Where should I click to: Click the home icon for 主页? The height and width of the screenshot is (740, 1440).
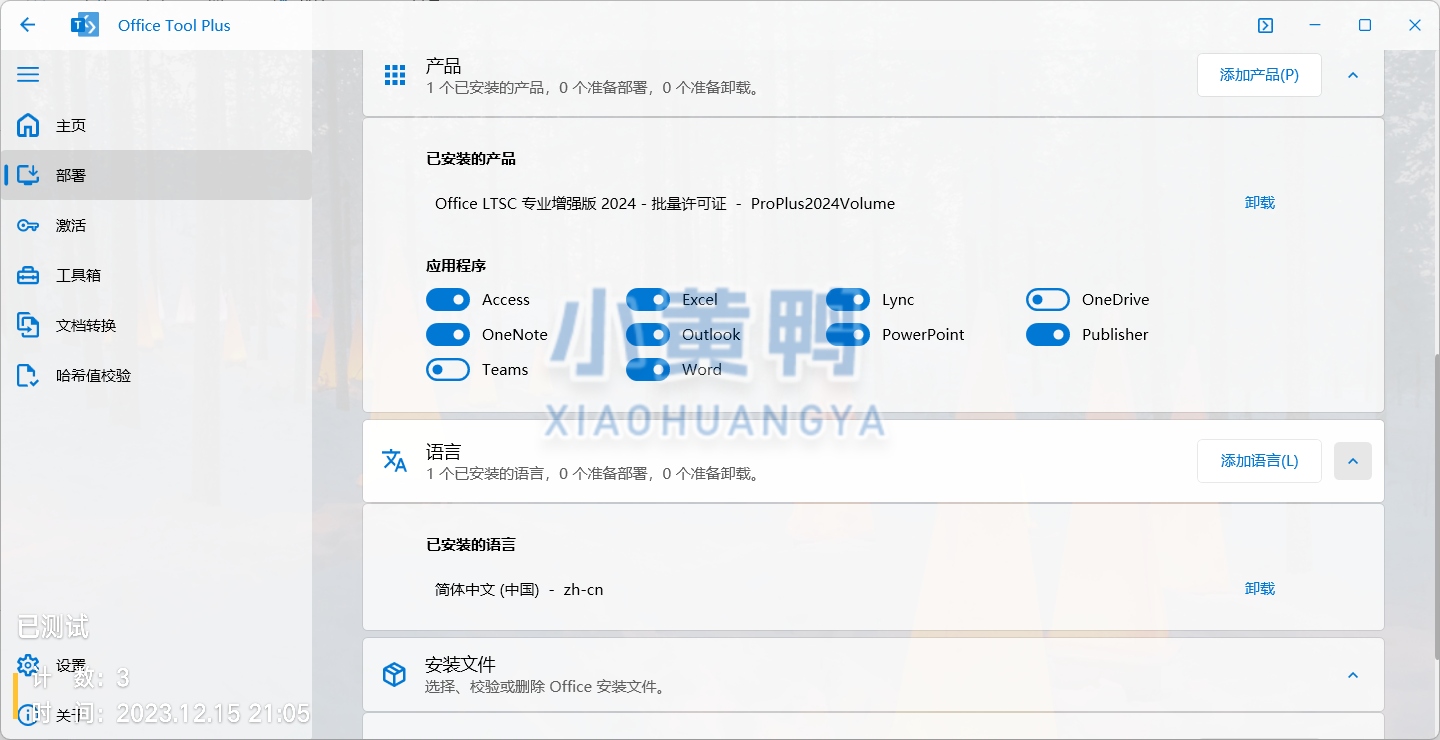coord(28,125)
